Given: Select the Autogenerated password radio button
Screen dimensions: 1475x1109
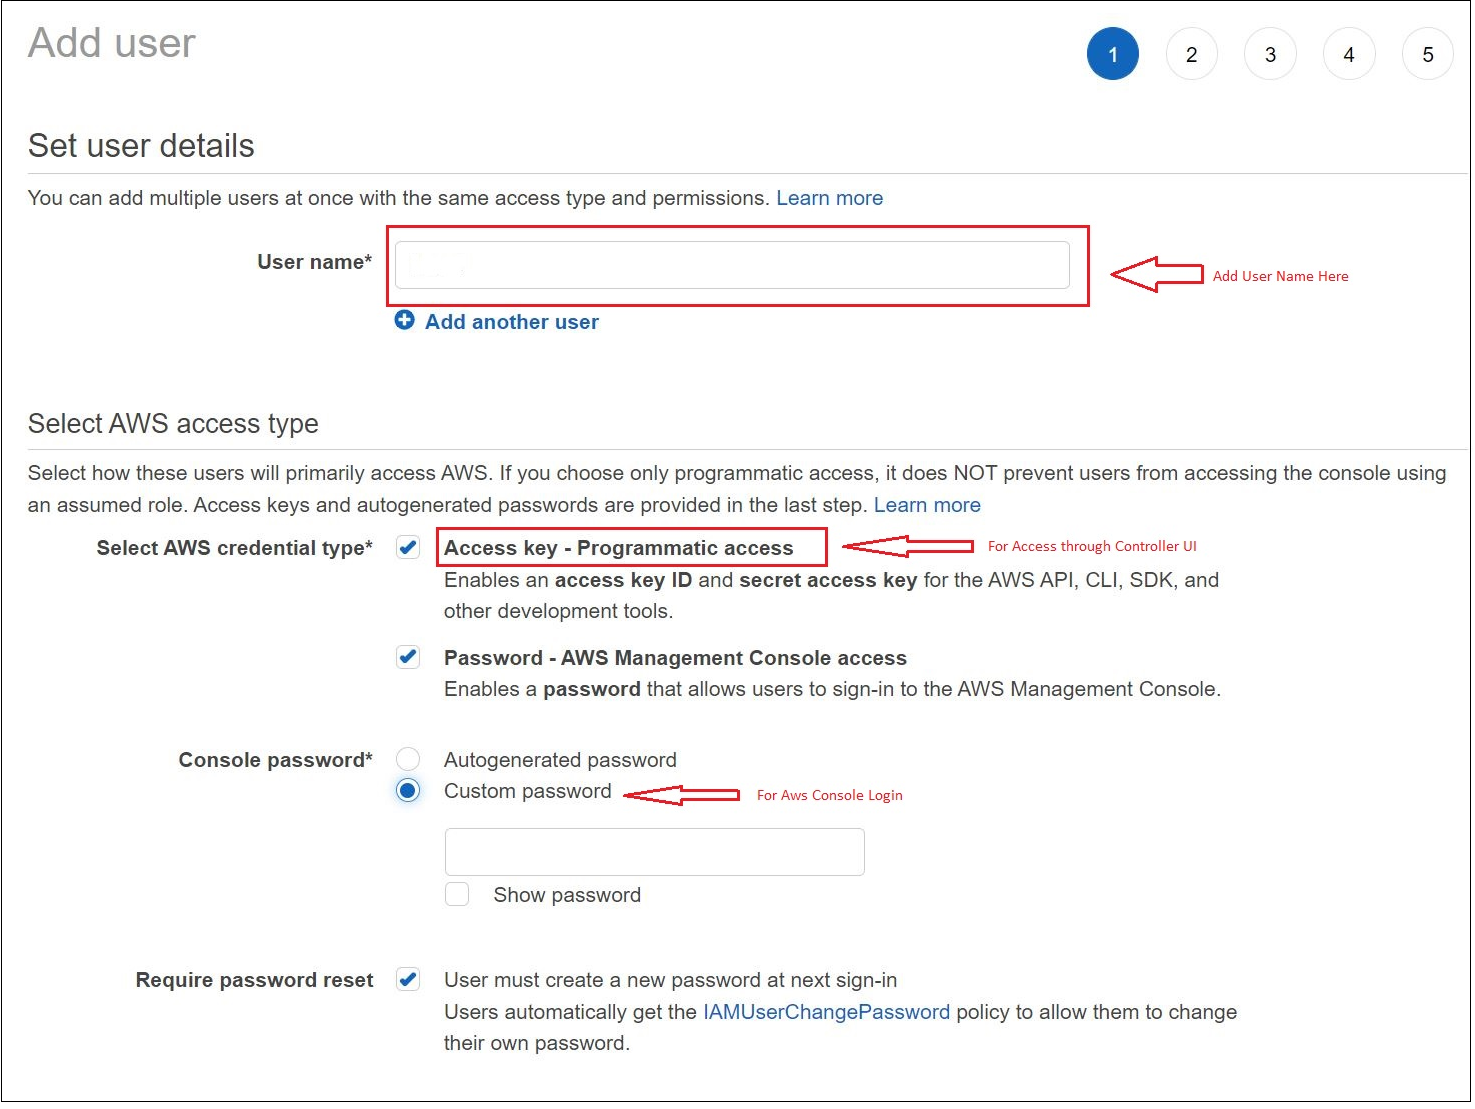Looking at the screenshot, I should coord(408,758).
